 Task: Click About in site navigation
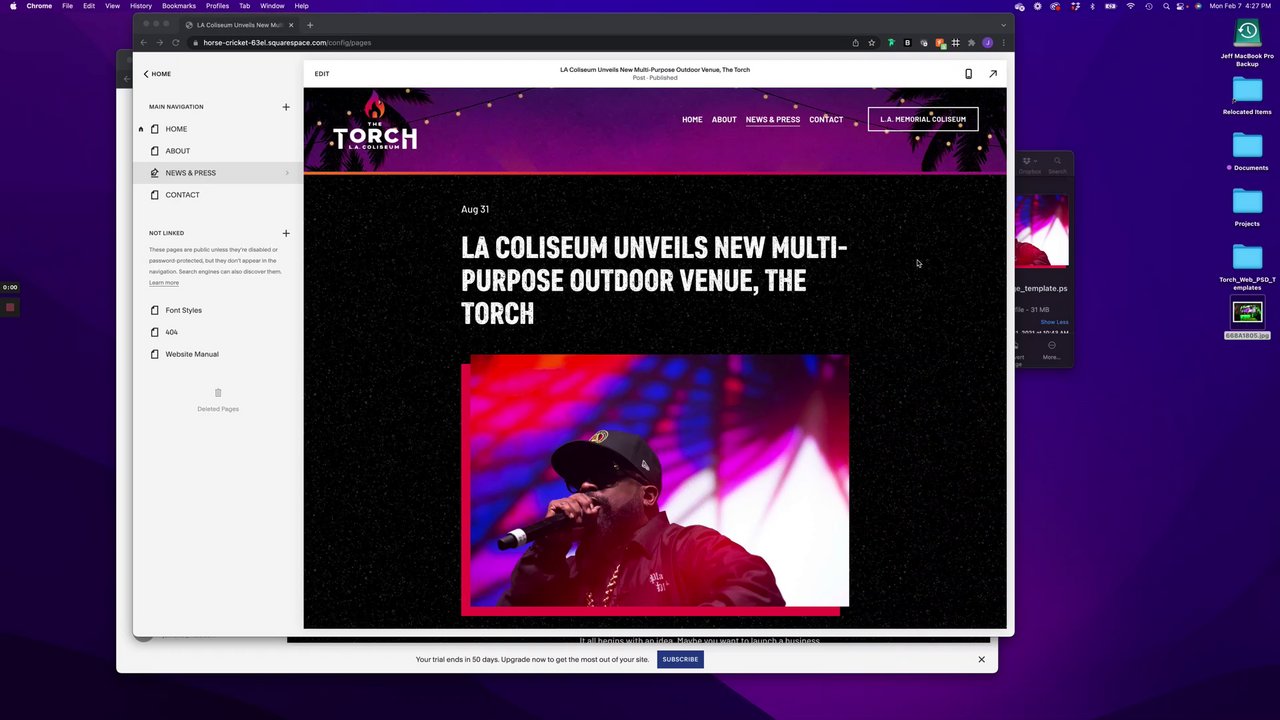pyautogui.click(x=724, y=120)
